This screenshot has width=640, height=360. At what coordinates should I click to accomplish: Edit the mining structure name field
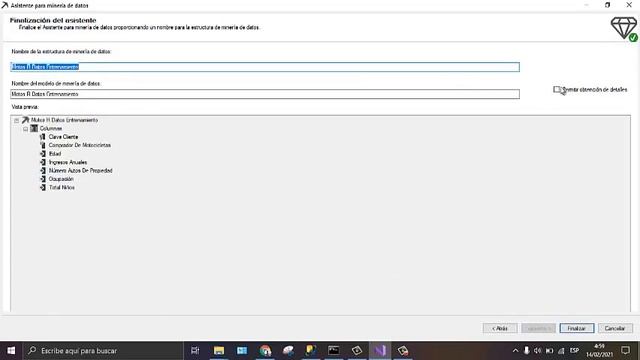265,67
